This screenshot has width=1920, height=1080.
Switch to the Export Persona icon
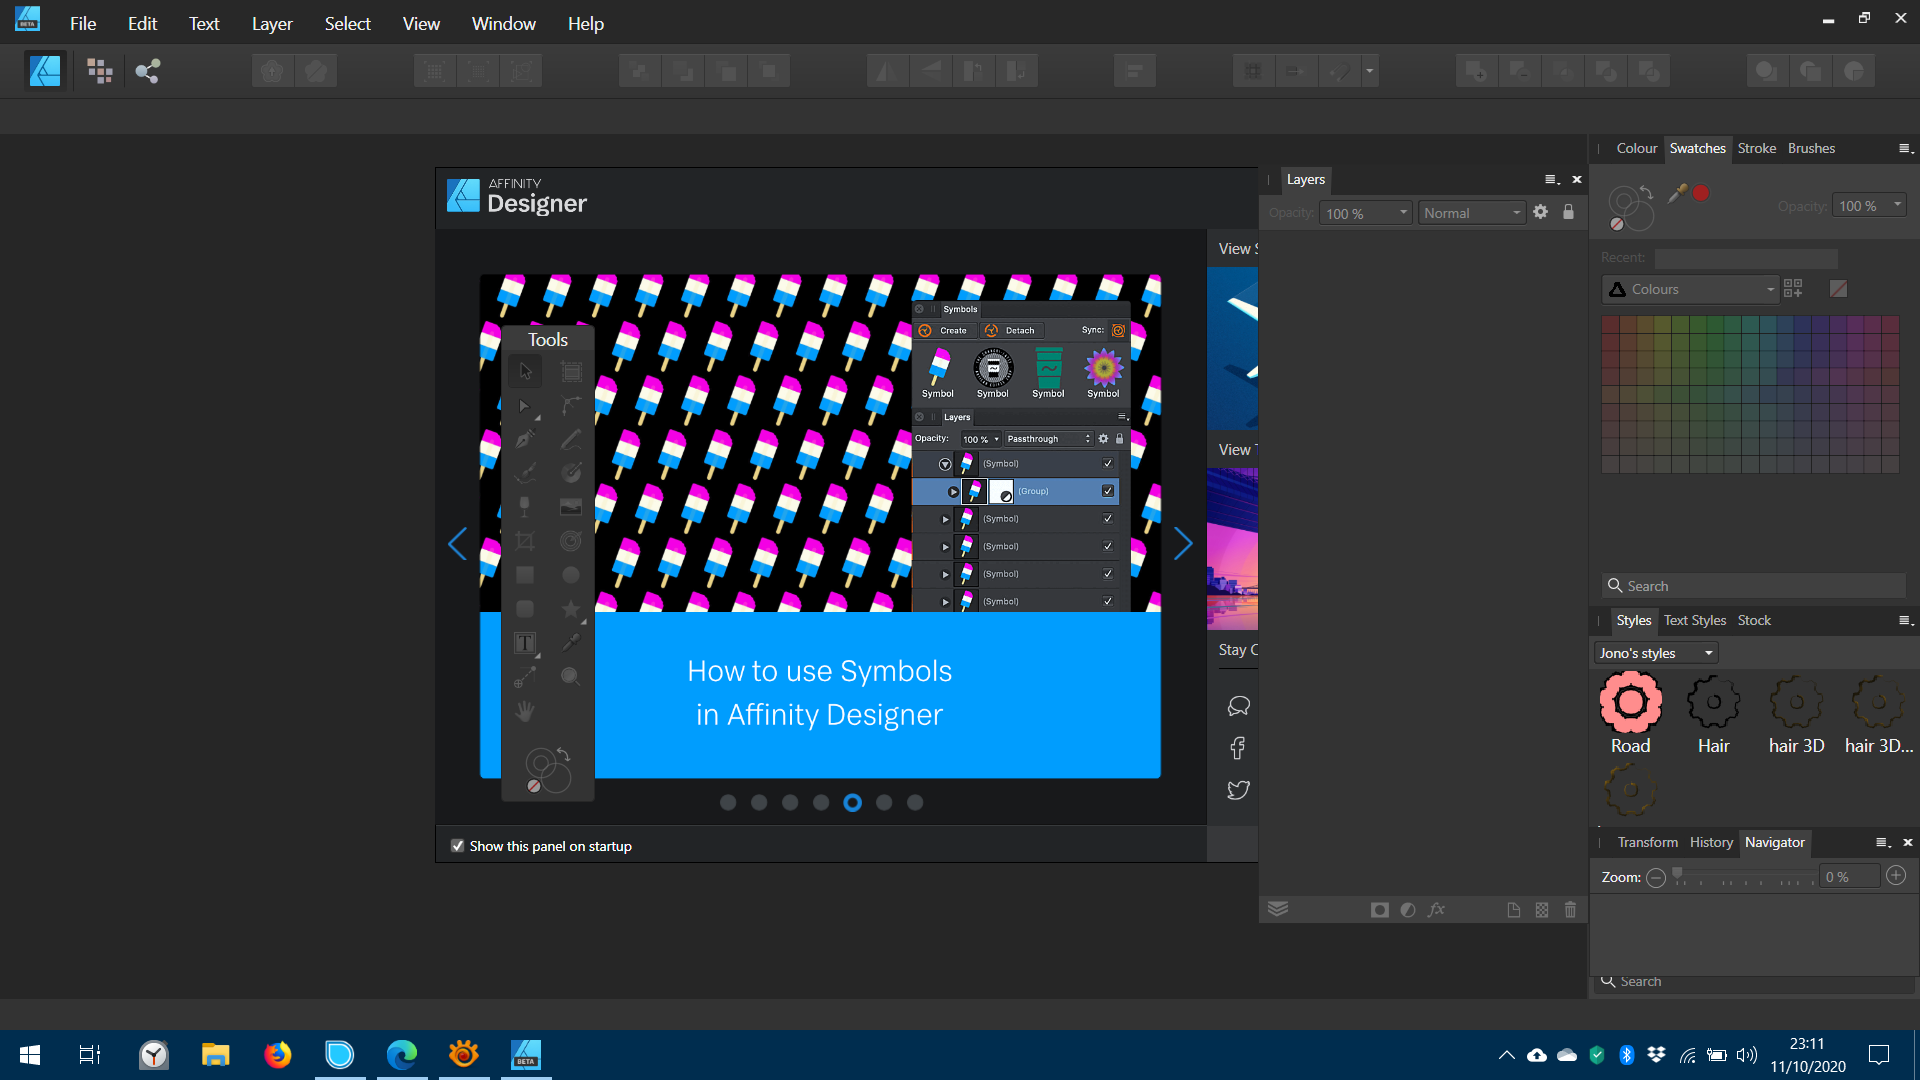148,71
